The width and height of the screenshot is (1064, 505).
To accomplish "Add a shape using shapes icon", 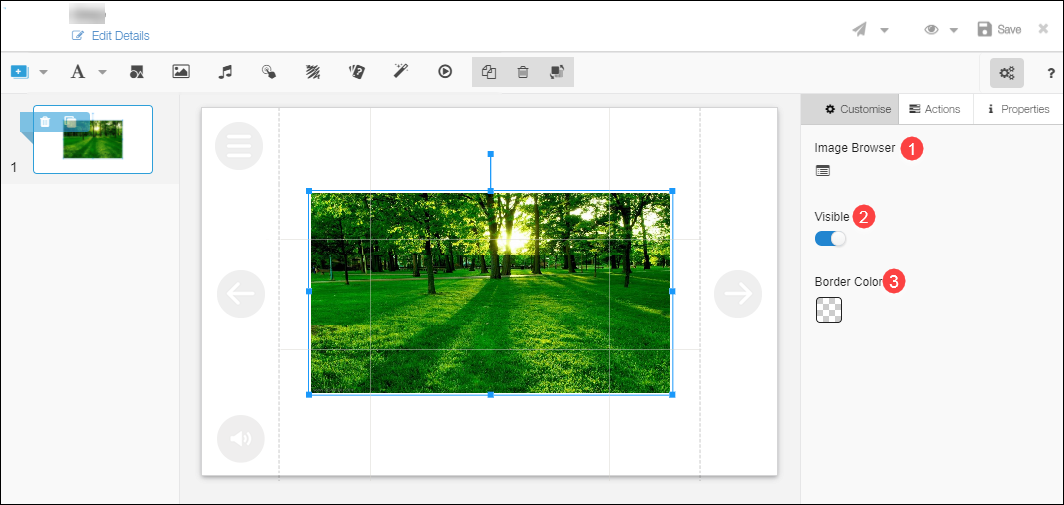I will [137, 72].
